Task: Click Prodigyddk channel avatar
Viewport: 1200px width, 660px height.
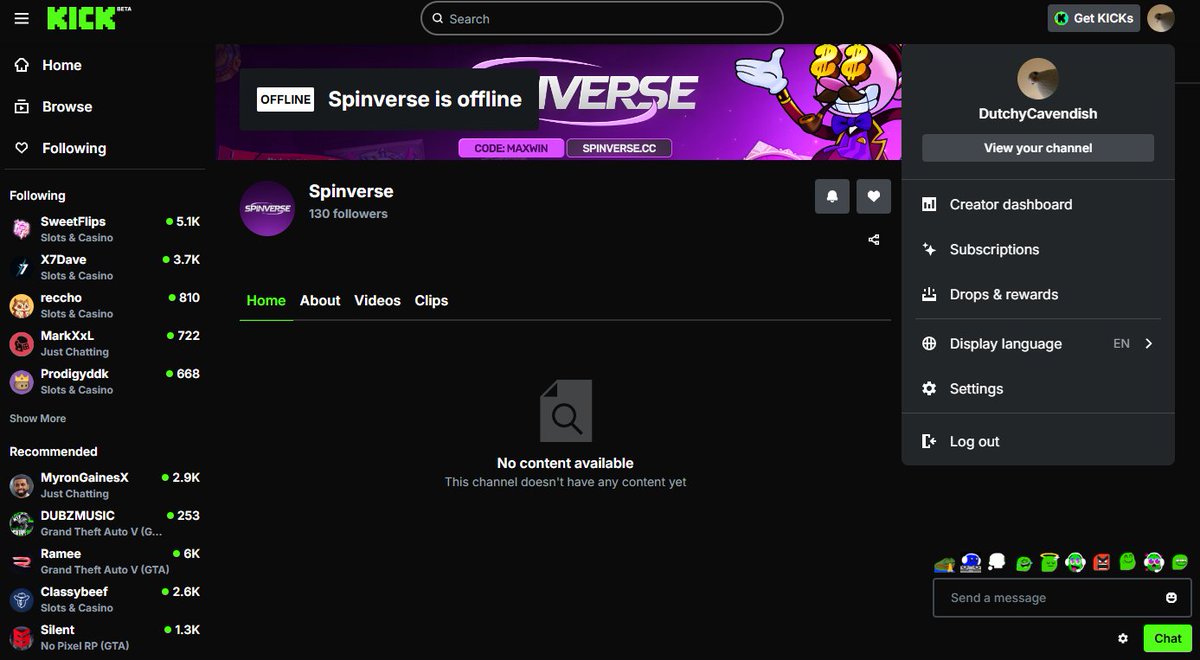Action: point(21,381)
